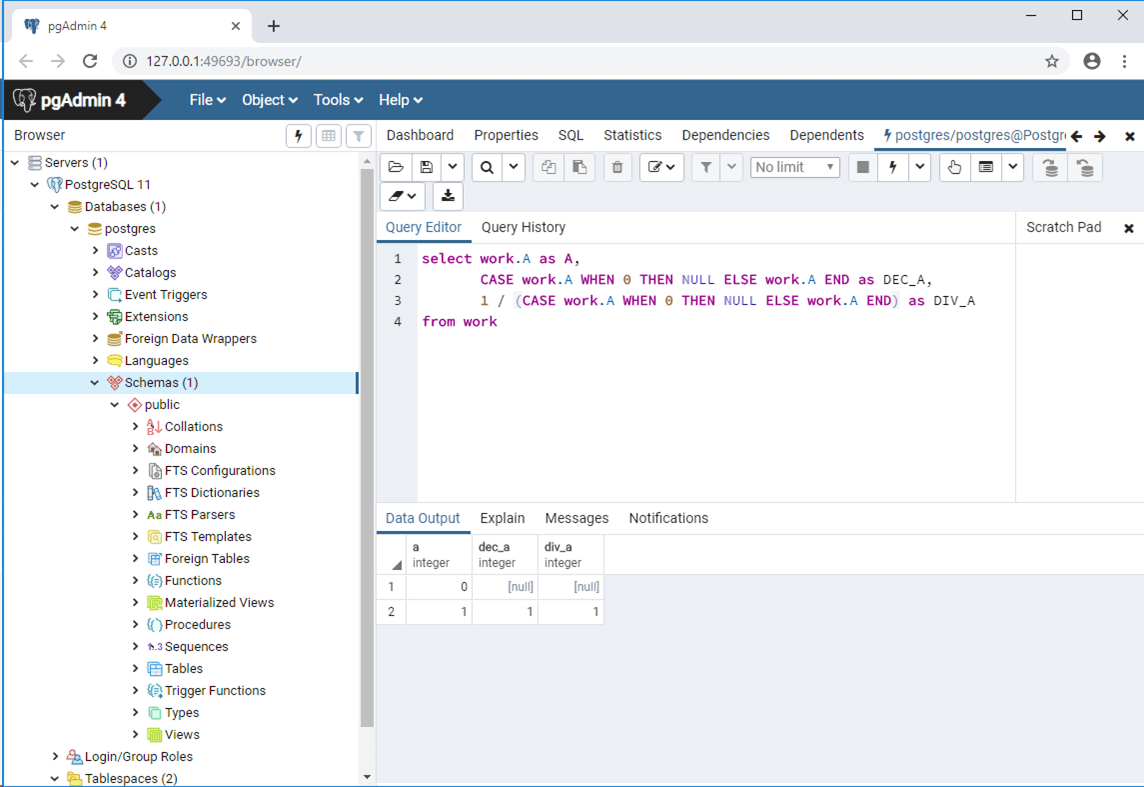This screenshot has height=787, width=1144.
Task: Expand the Extensions node
Action: pos(95,317)
